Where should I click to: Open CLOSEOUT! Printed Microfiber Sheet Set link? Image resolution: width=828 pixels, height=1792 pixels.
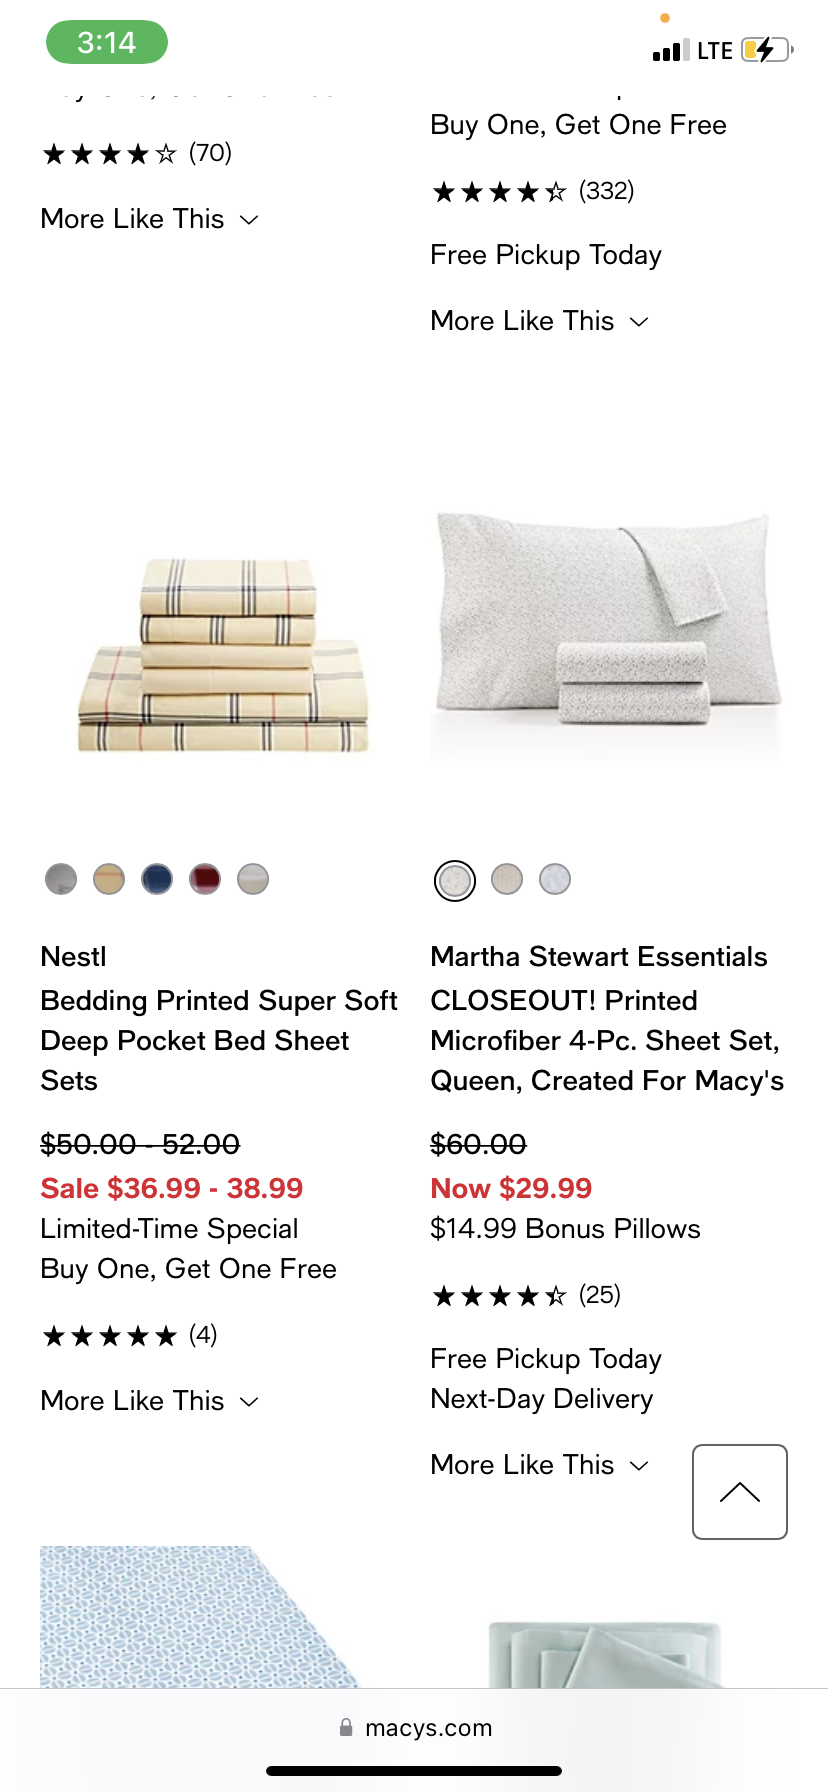(x=606, y=1040)
